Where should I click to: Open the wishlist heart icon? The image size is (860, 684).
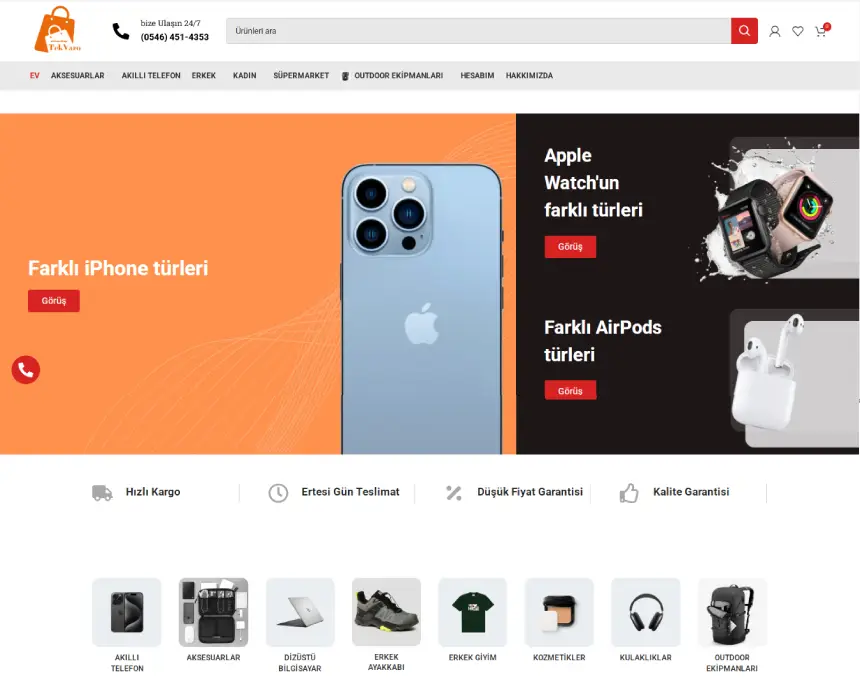[797, 31]
